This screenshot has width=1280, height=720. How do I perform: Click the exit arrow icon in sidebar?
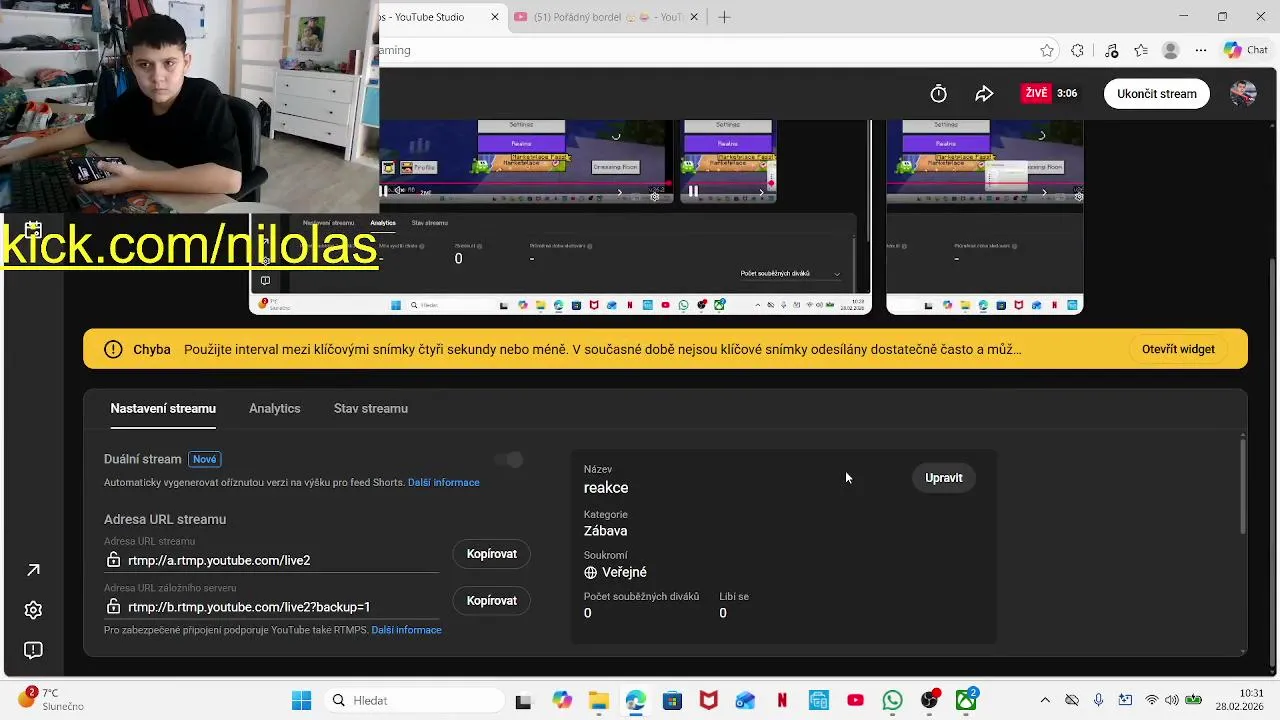point(33,570)
